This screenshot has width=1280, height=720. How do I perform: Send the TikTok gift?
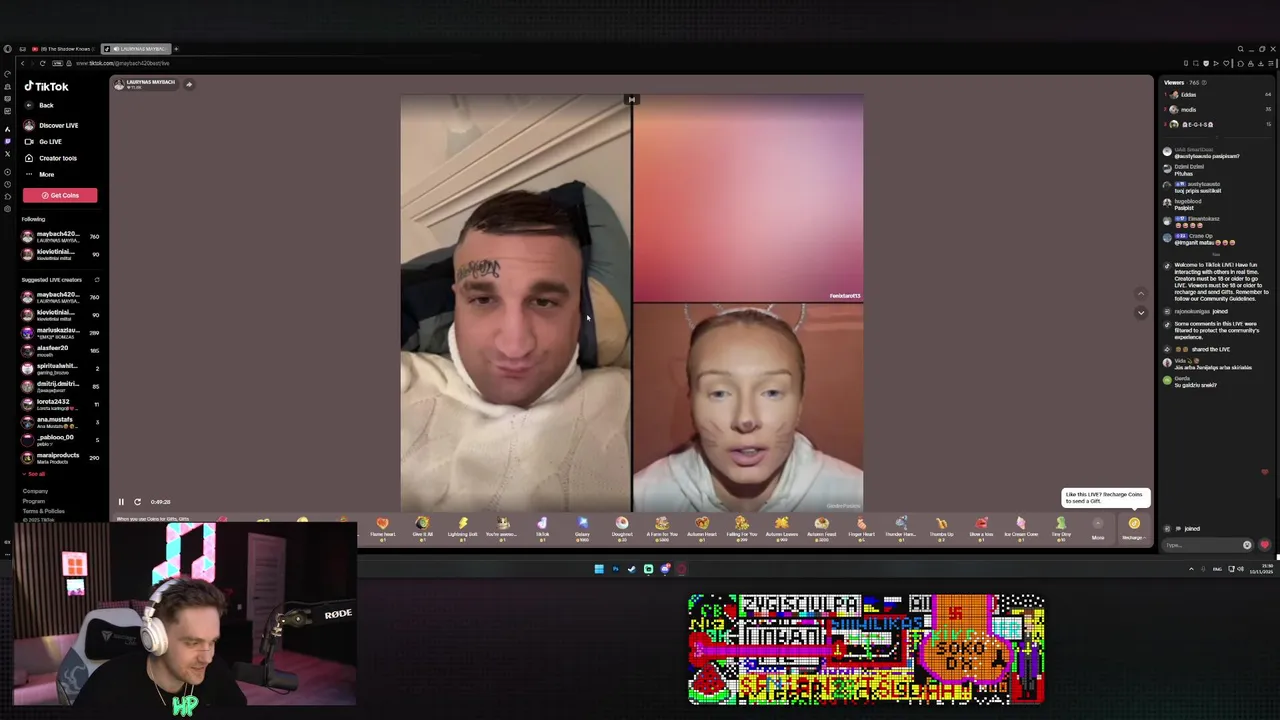point(542,527)
